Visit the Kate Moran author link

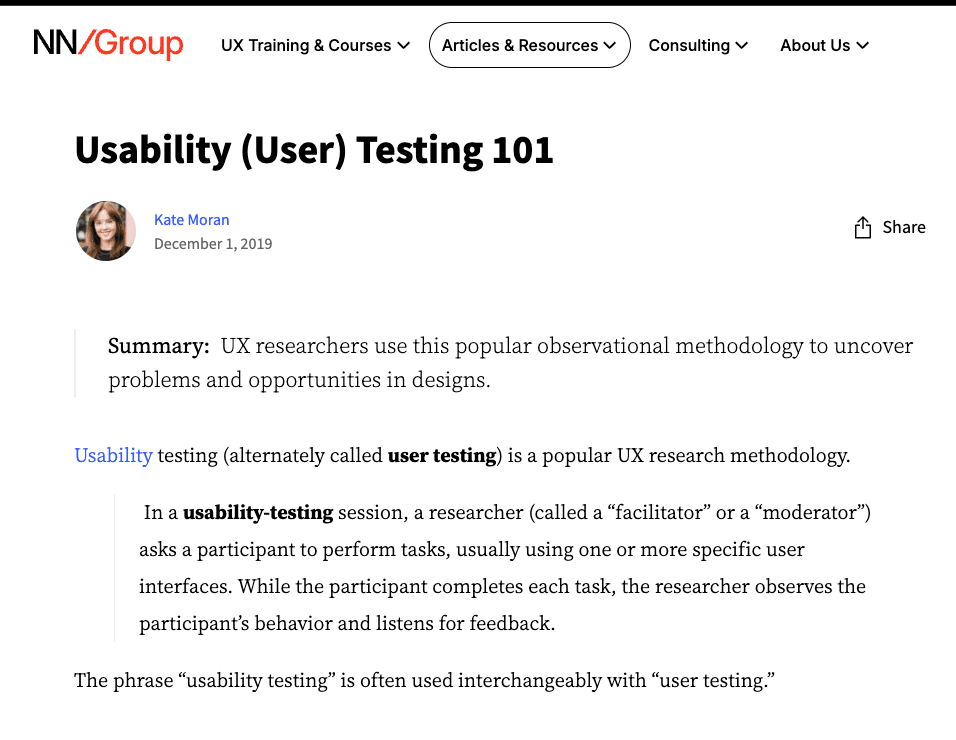192,219
